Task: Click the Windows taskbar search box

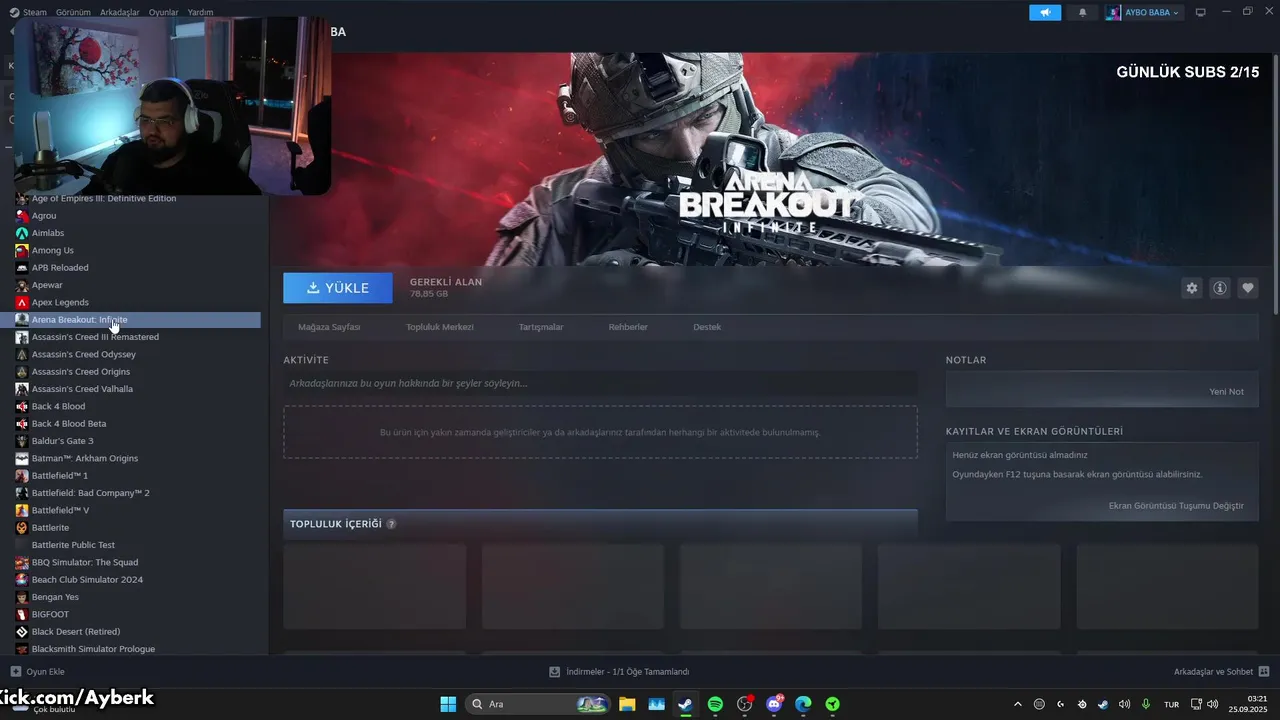Action: coord(539,704)
